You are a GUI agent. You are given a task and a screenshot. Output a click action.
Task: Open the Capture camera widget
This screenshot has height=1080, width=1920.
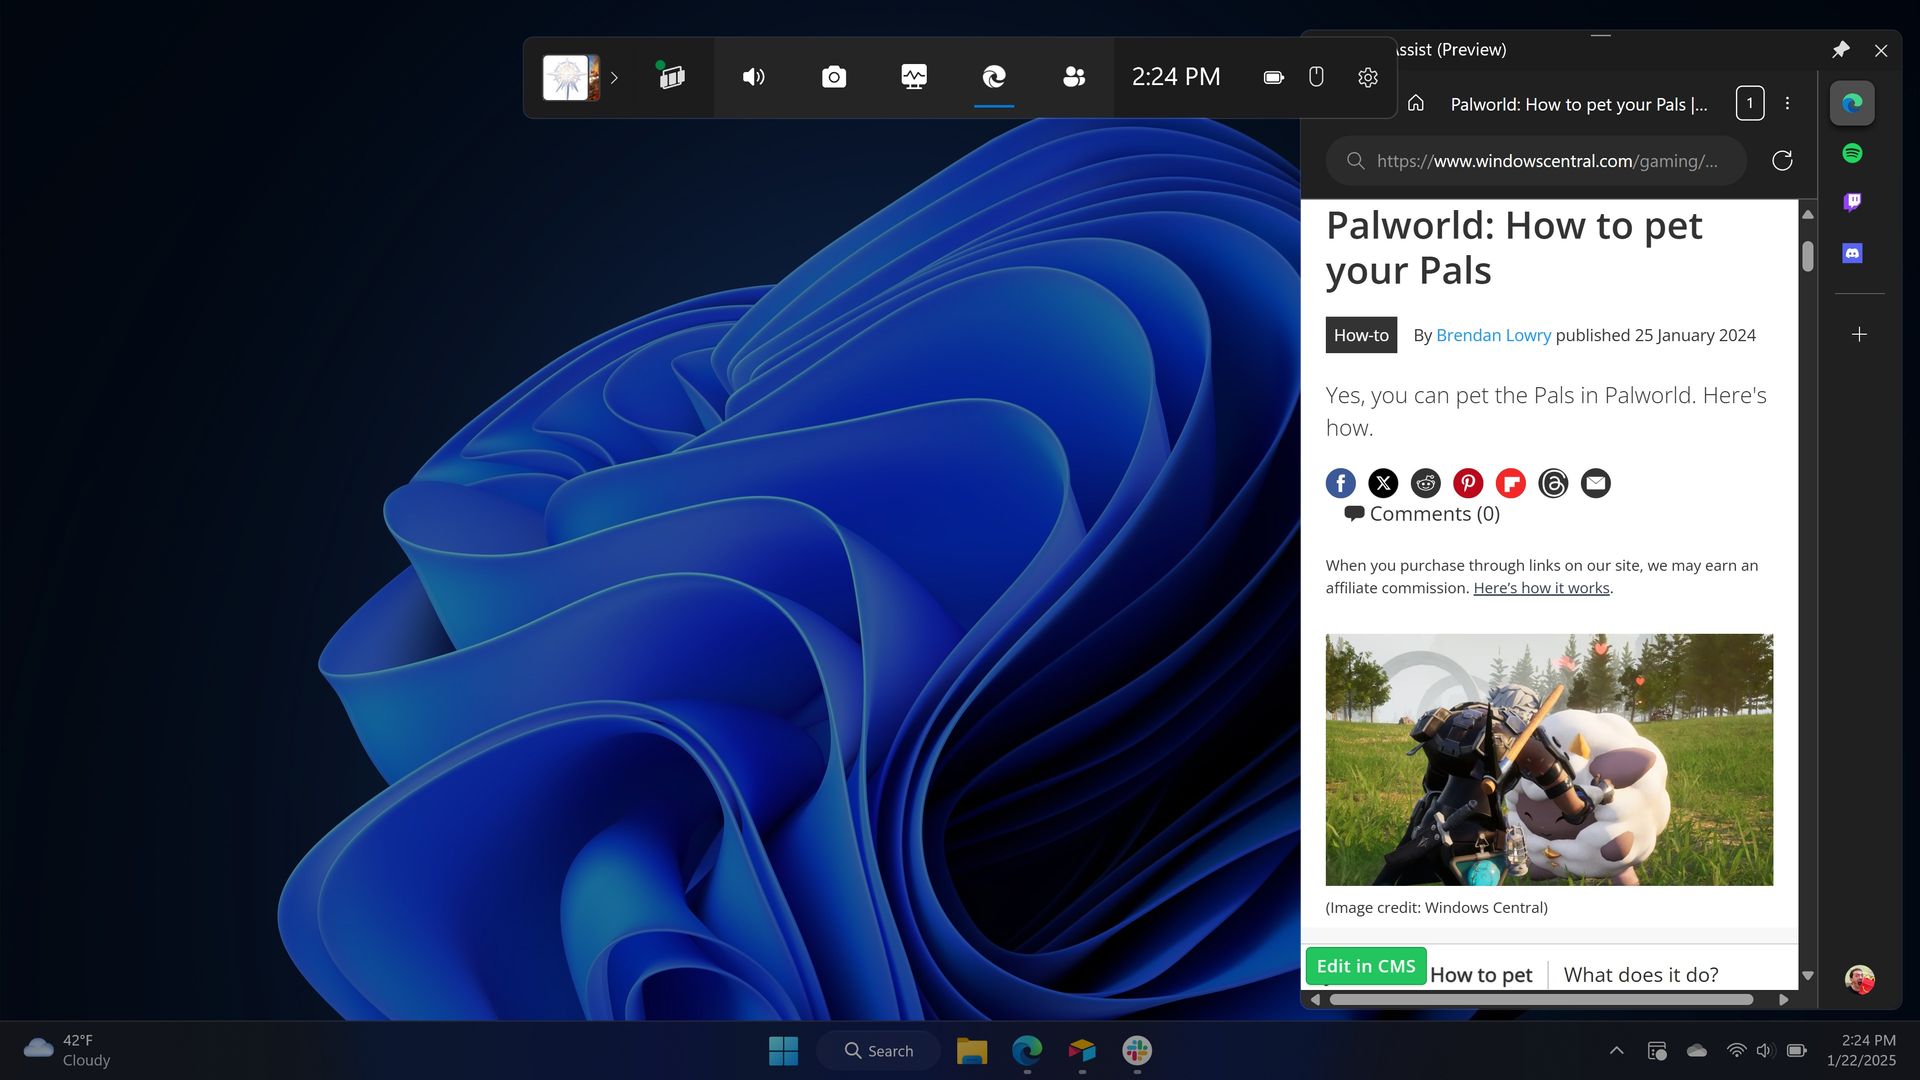(833, 77)
